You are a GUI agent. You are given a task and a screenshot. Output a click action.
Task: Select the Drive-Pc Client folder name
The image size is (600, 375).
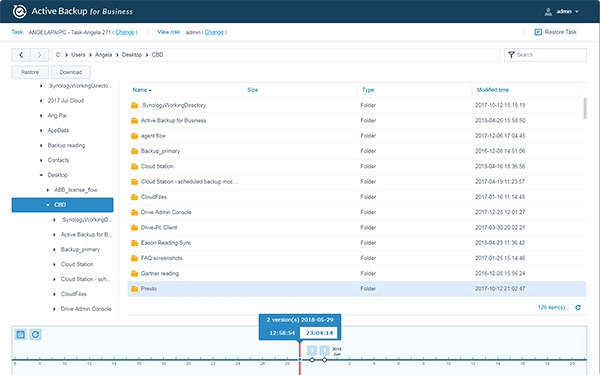point(159,228)
